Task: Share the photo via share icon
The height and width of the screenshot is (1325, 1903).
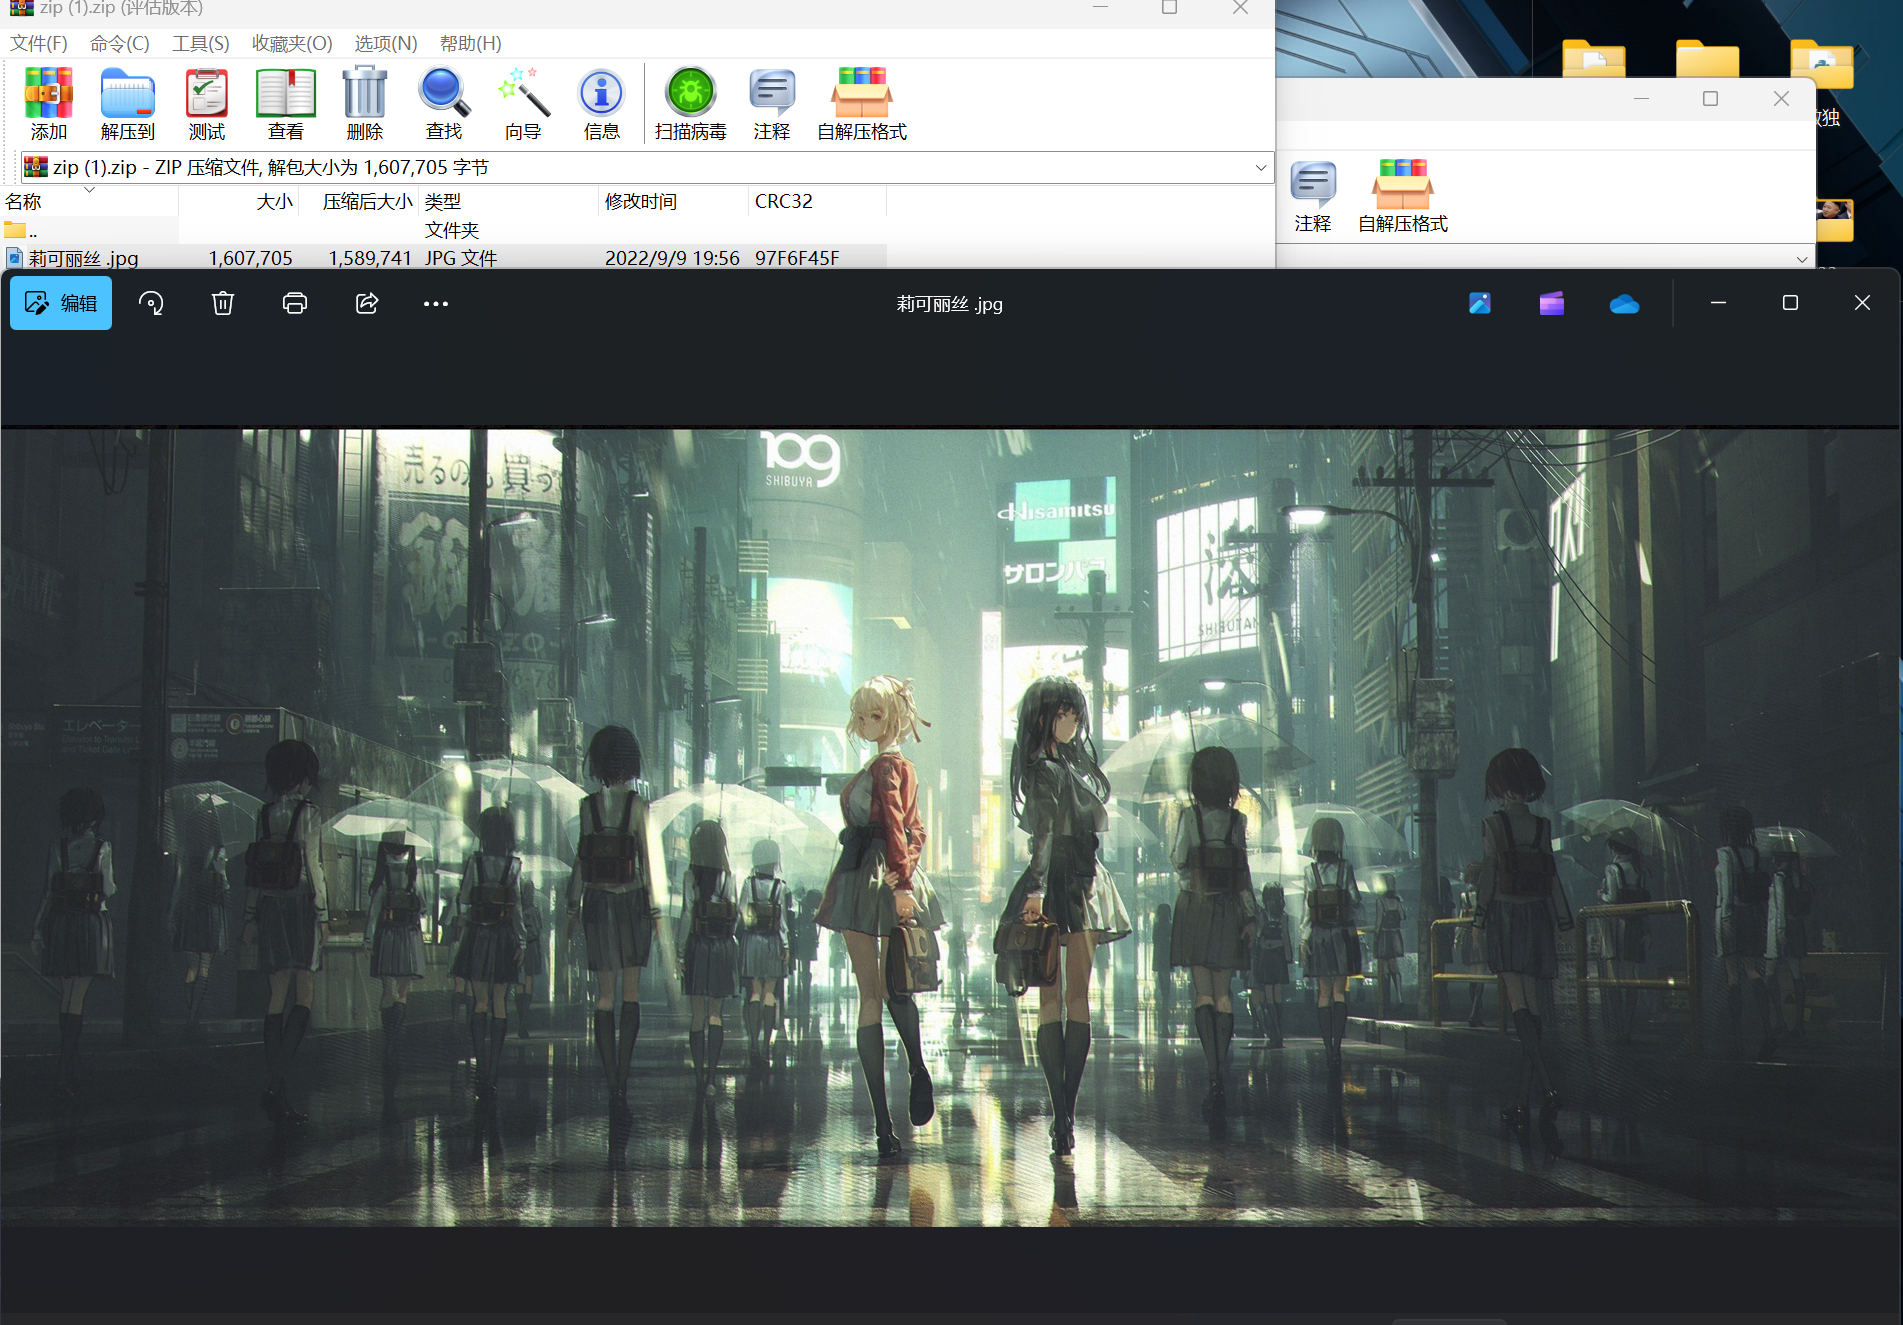Action: tap(367, 303)
